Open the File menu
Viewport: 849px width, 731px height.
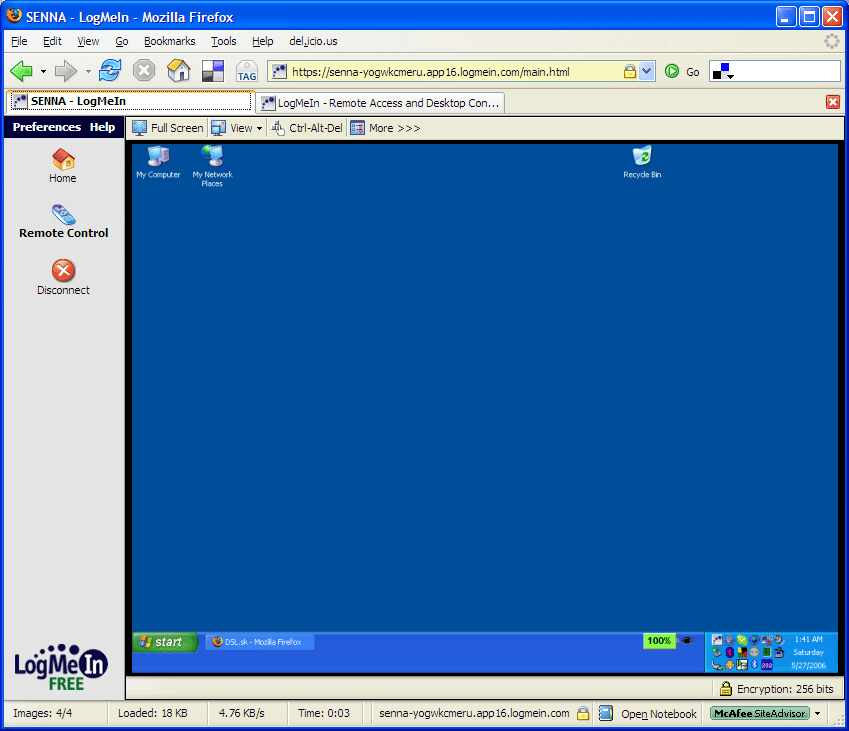click(19, 41)
